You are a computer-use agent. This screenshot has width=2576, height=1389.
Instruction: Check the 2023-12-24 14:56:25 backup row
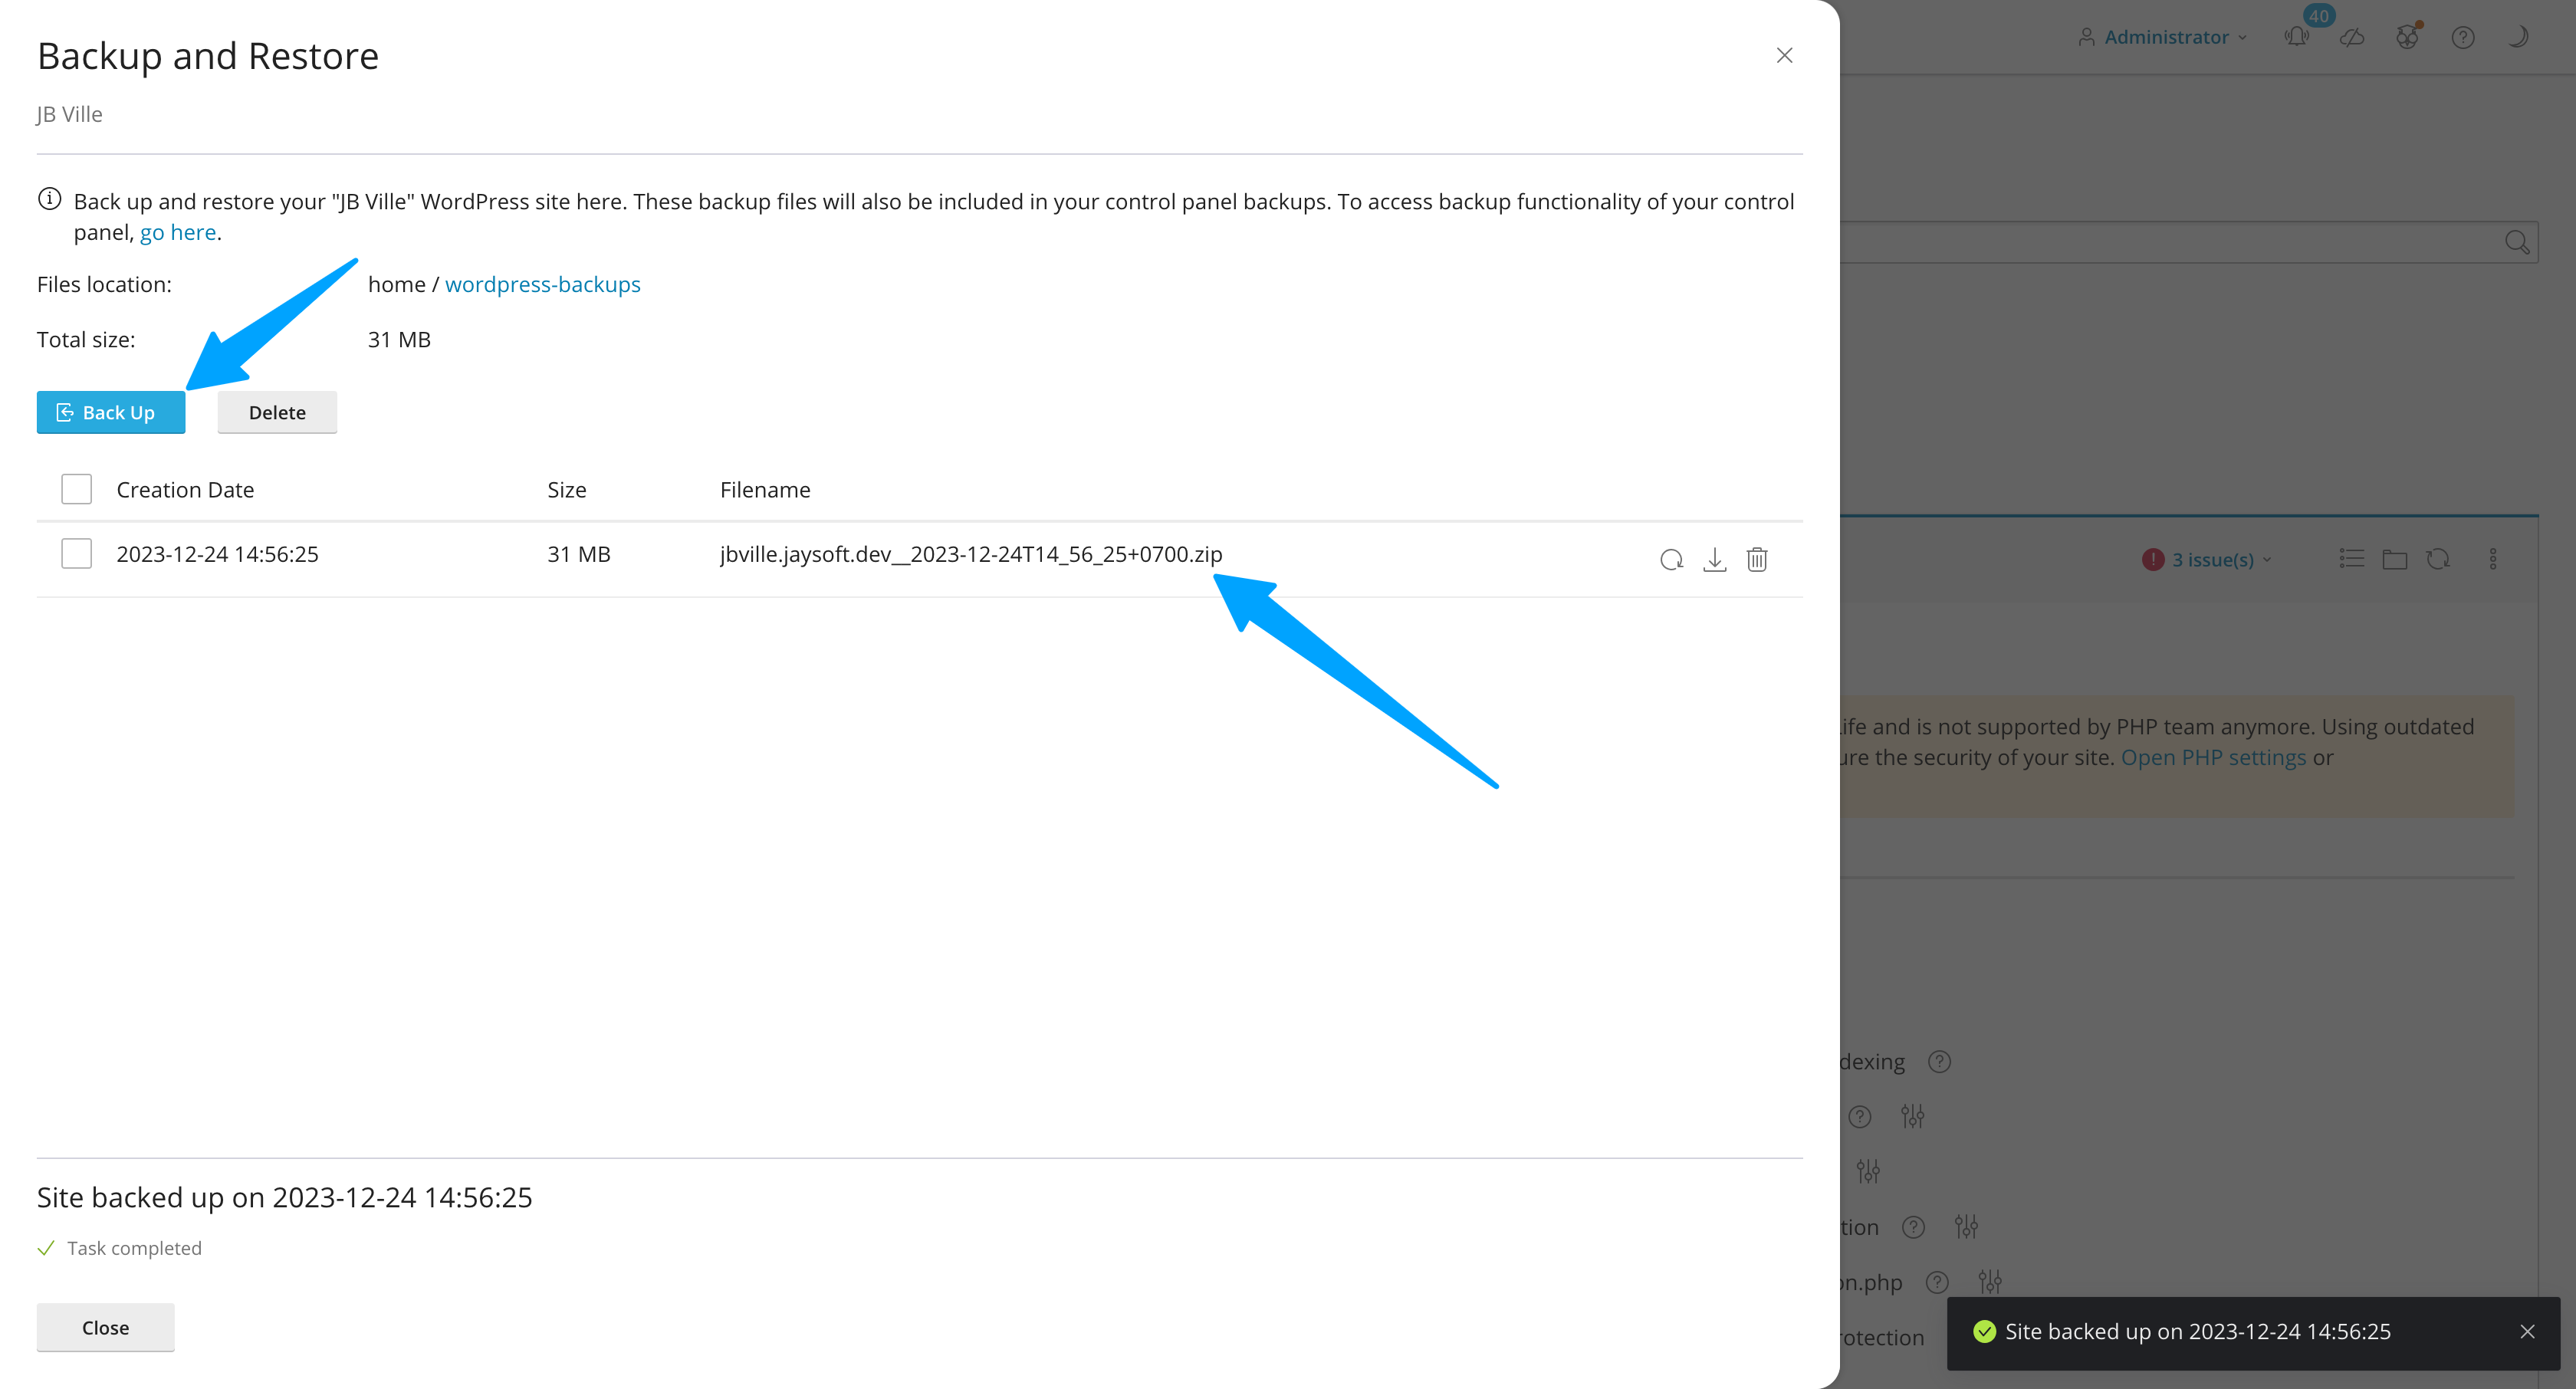point(76,554)
